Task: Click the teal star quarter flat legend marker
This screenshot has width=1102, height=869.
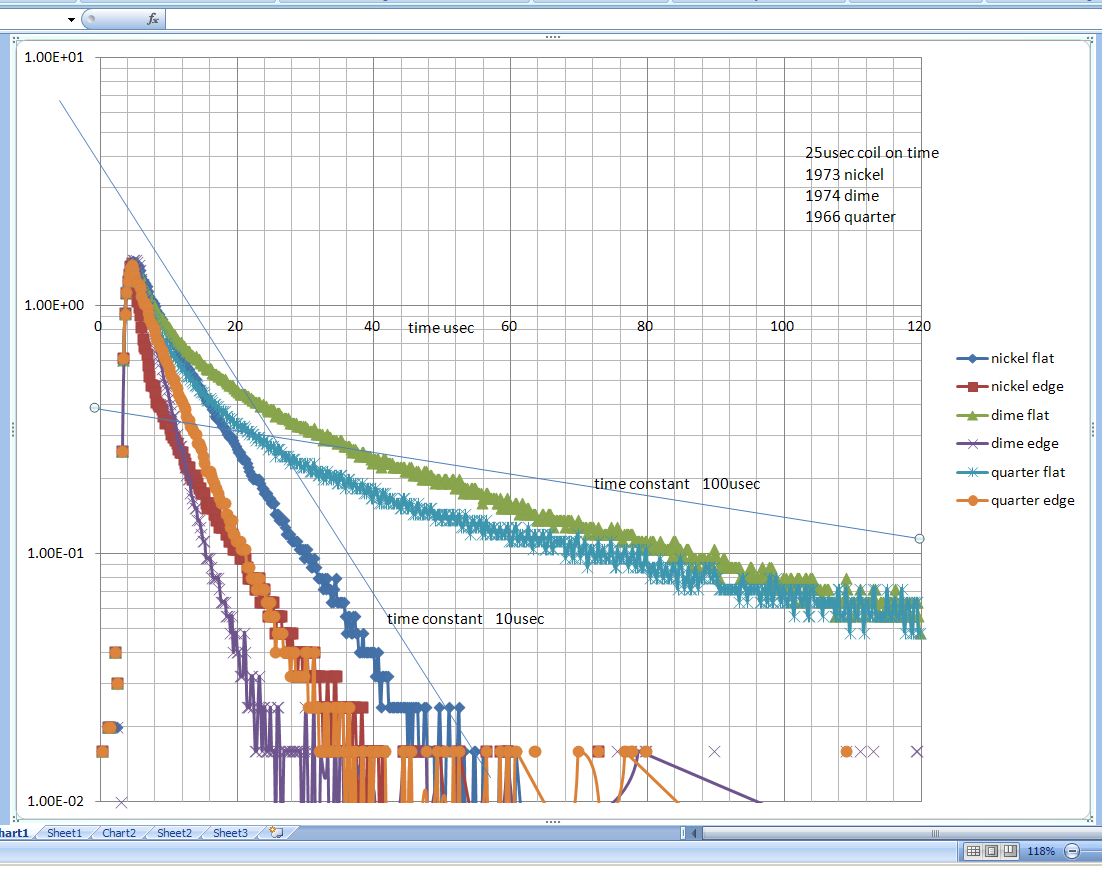Action: point(973,472)
